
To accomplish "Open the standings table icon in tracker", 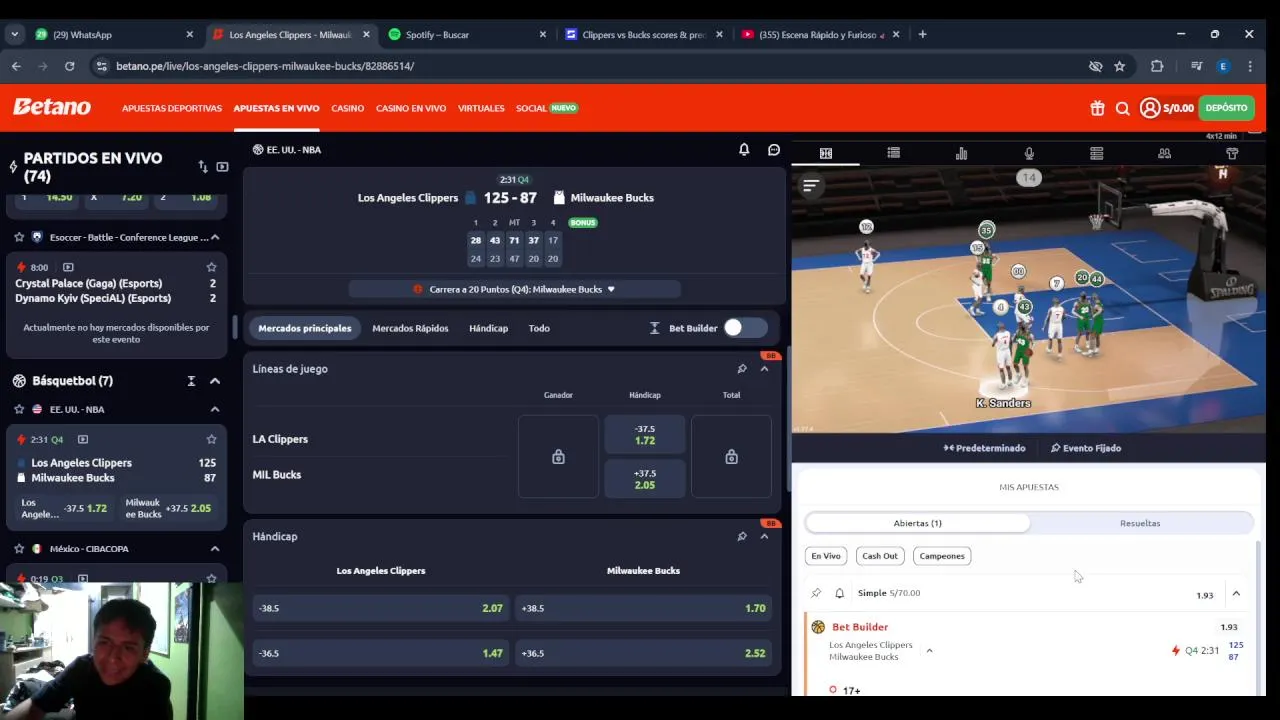I will [1097, 153].
